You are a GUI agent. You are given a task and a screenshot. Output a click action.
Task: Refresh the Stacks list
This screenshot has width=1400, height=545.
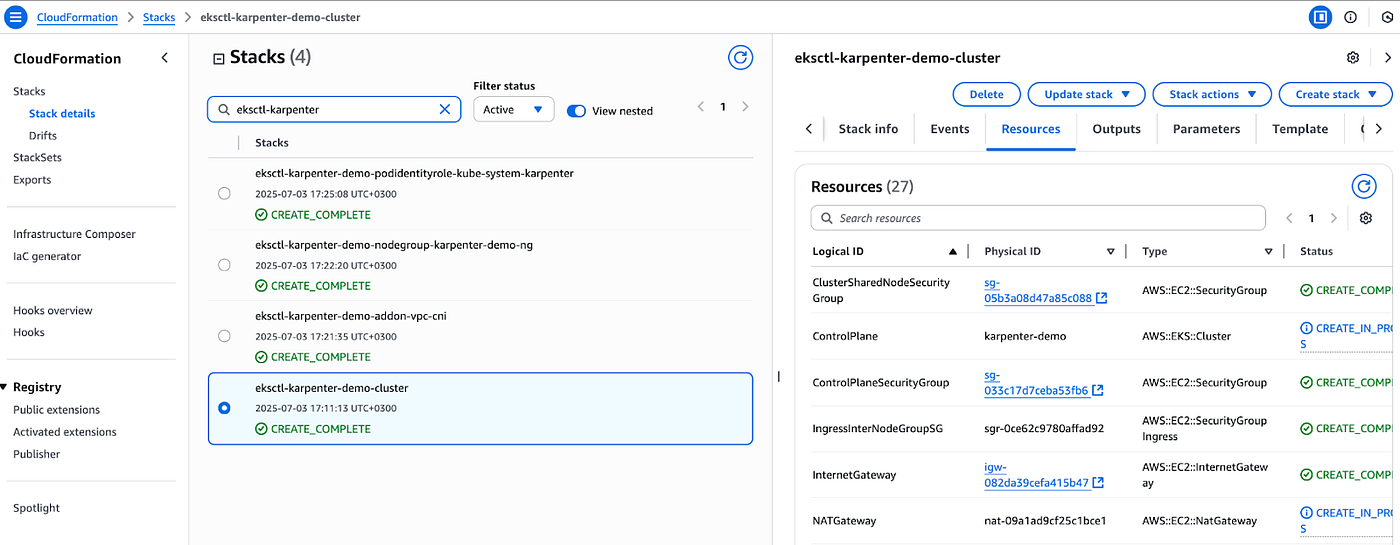click(x=740, y=57)
